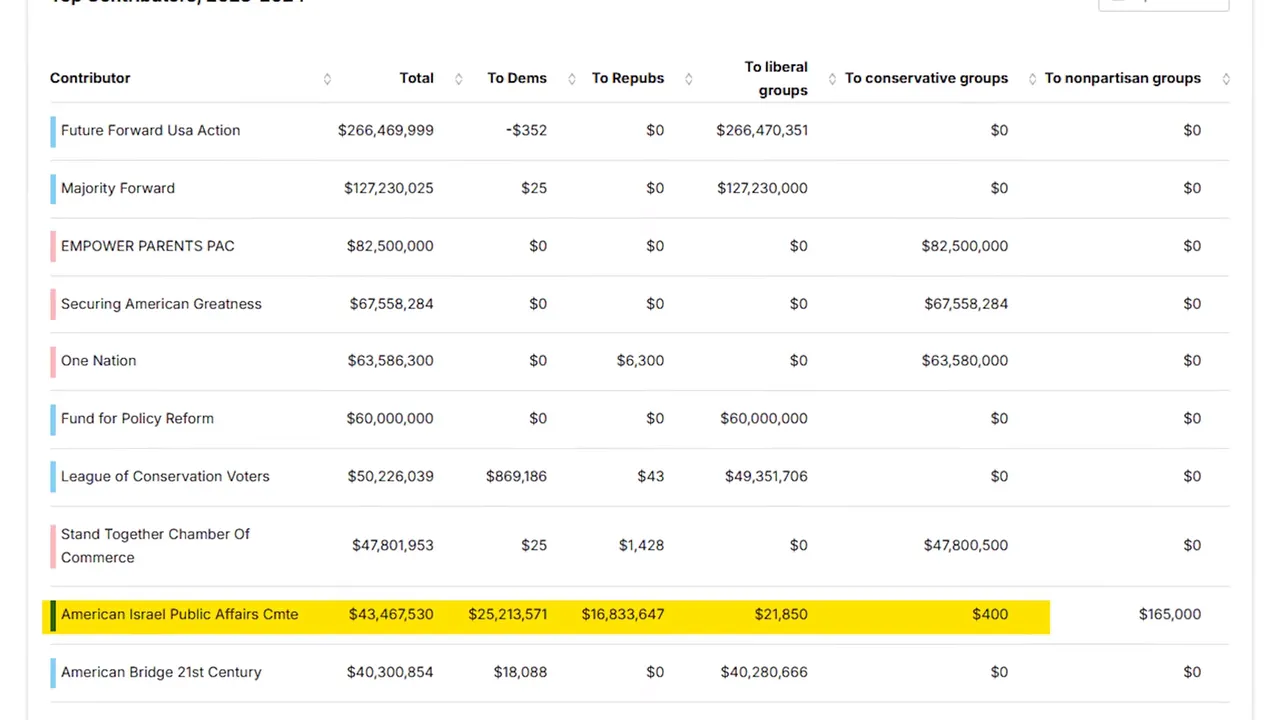
Task: Click total value $67,558,284
Action: pyautogui.click(x=391, y=304)
